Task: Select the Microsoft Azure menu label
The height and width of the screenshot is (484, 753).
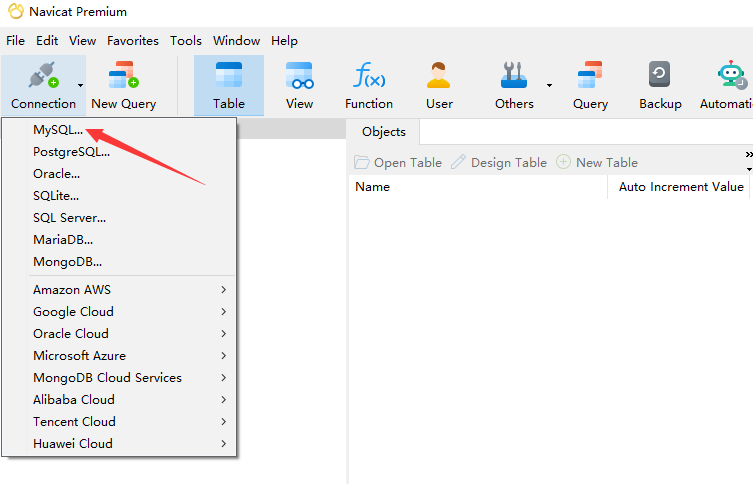Action: coord(79,356)
